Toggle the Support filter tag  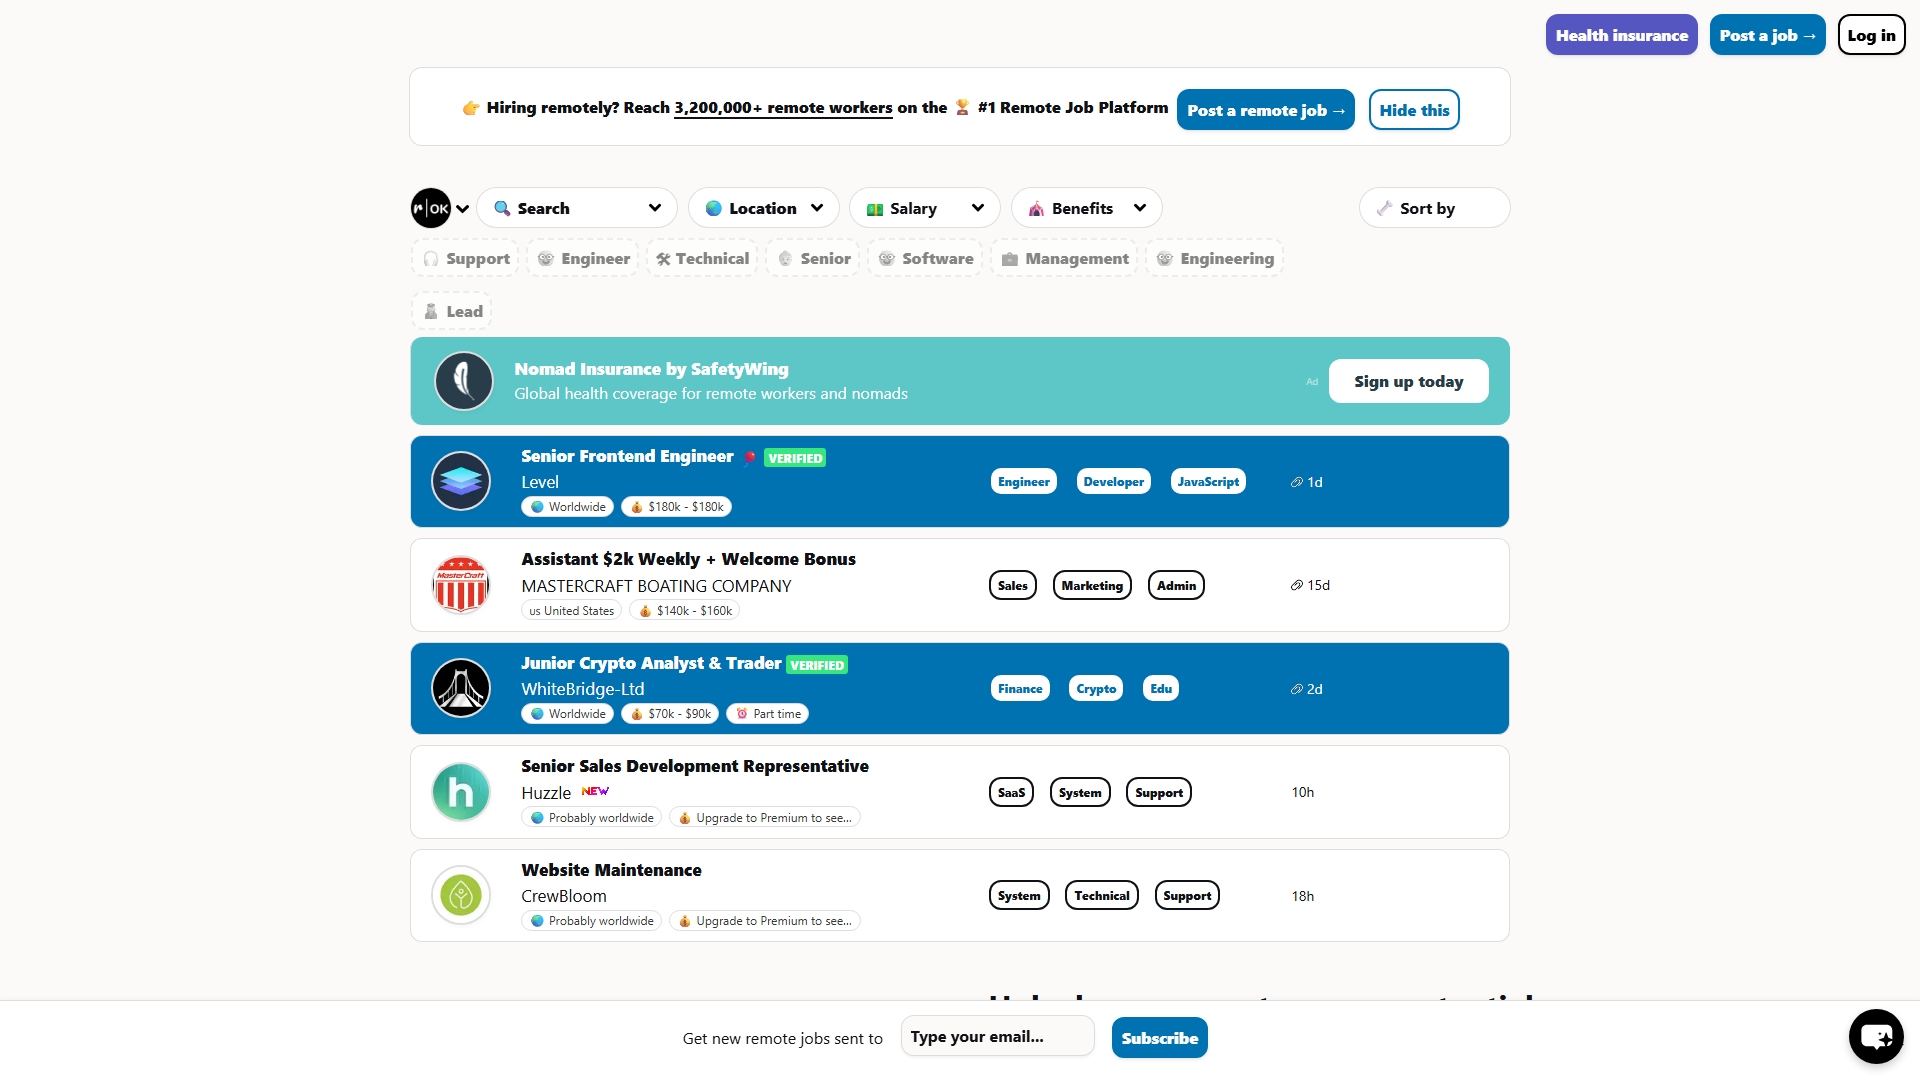coord(466,258)
